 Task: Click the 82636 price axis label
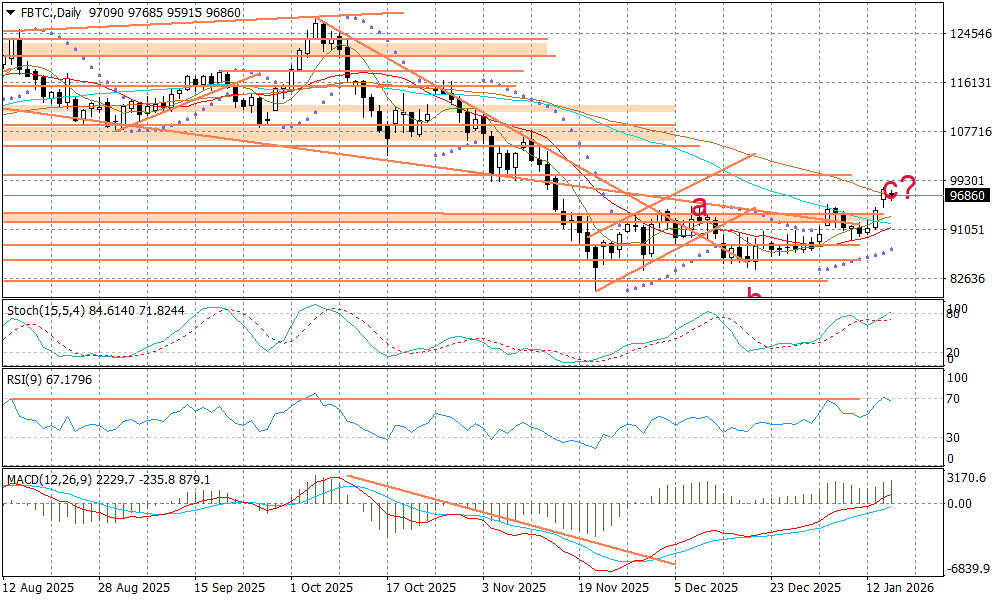pos(967,278)
